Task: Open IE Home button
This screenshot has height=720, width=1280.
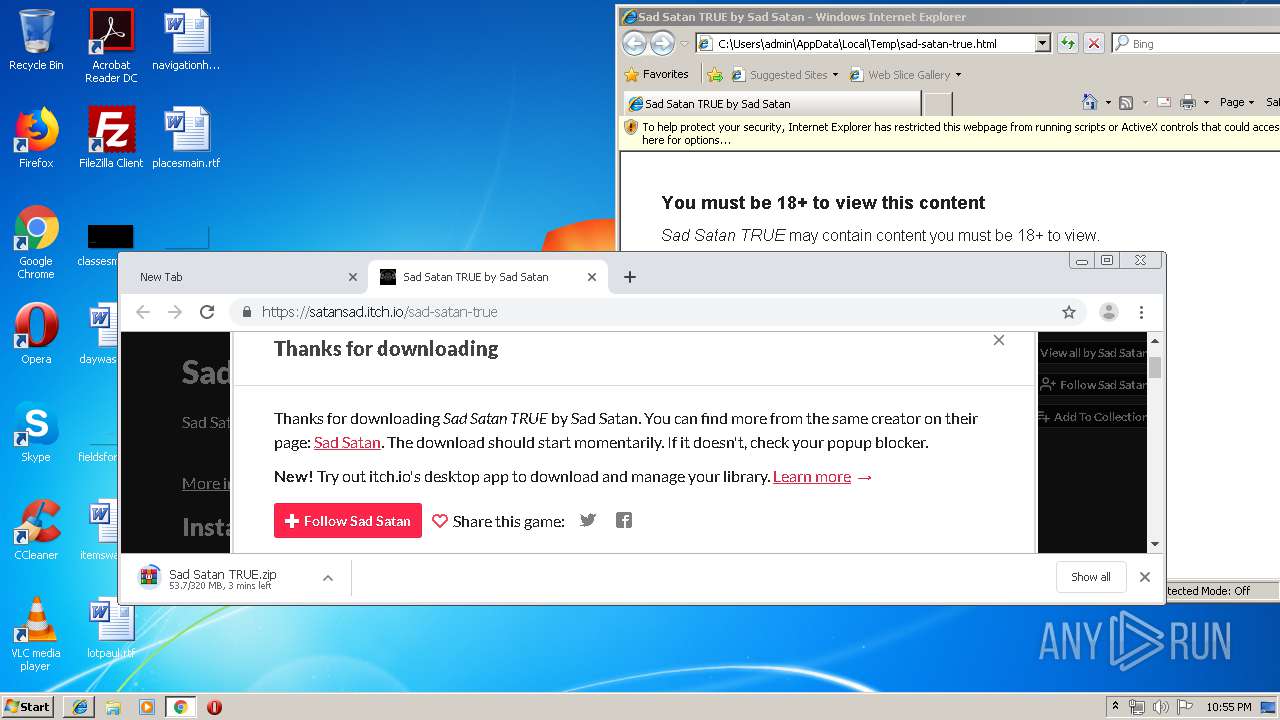Action: click(x=1090, y=102)
